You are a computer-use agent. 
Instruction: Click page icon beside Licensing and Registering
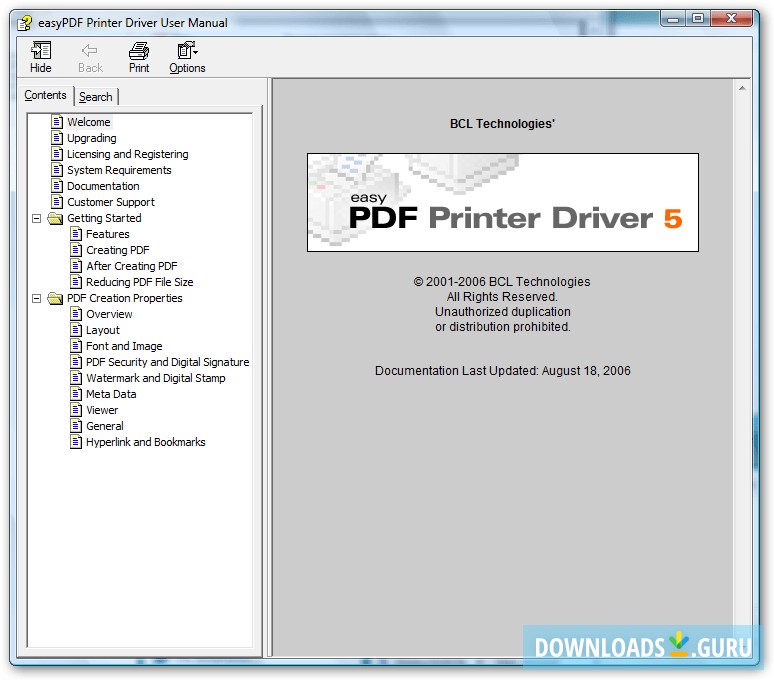click(x=57, y=153)
